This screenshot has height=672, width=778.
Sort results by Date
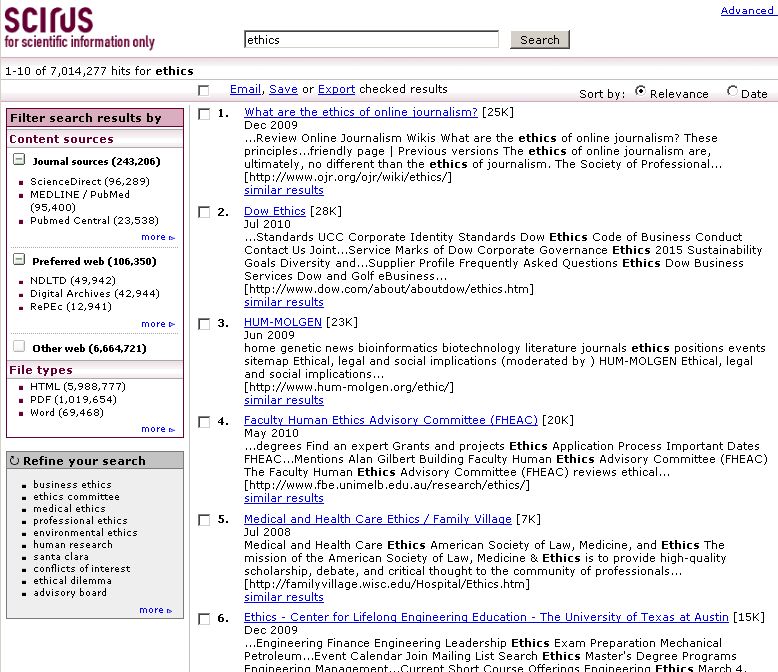coord(733,92)
